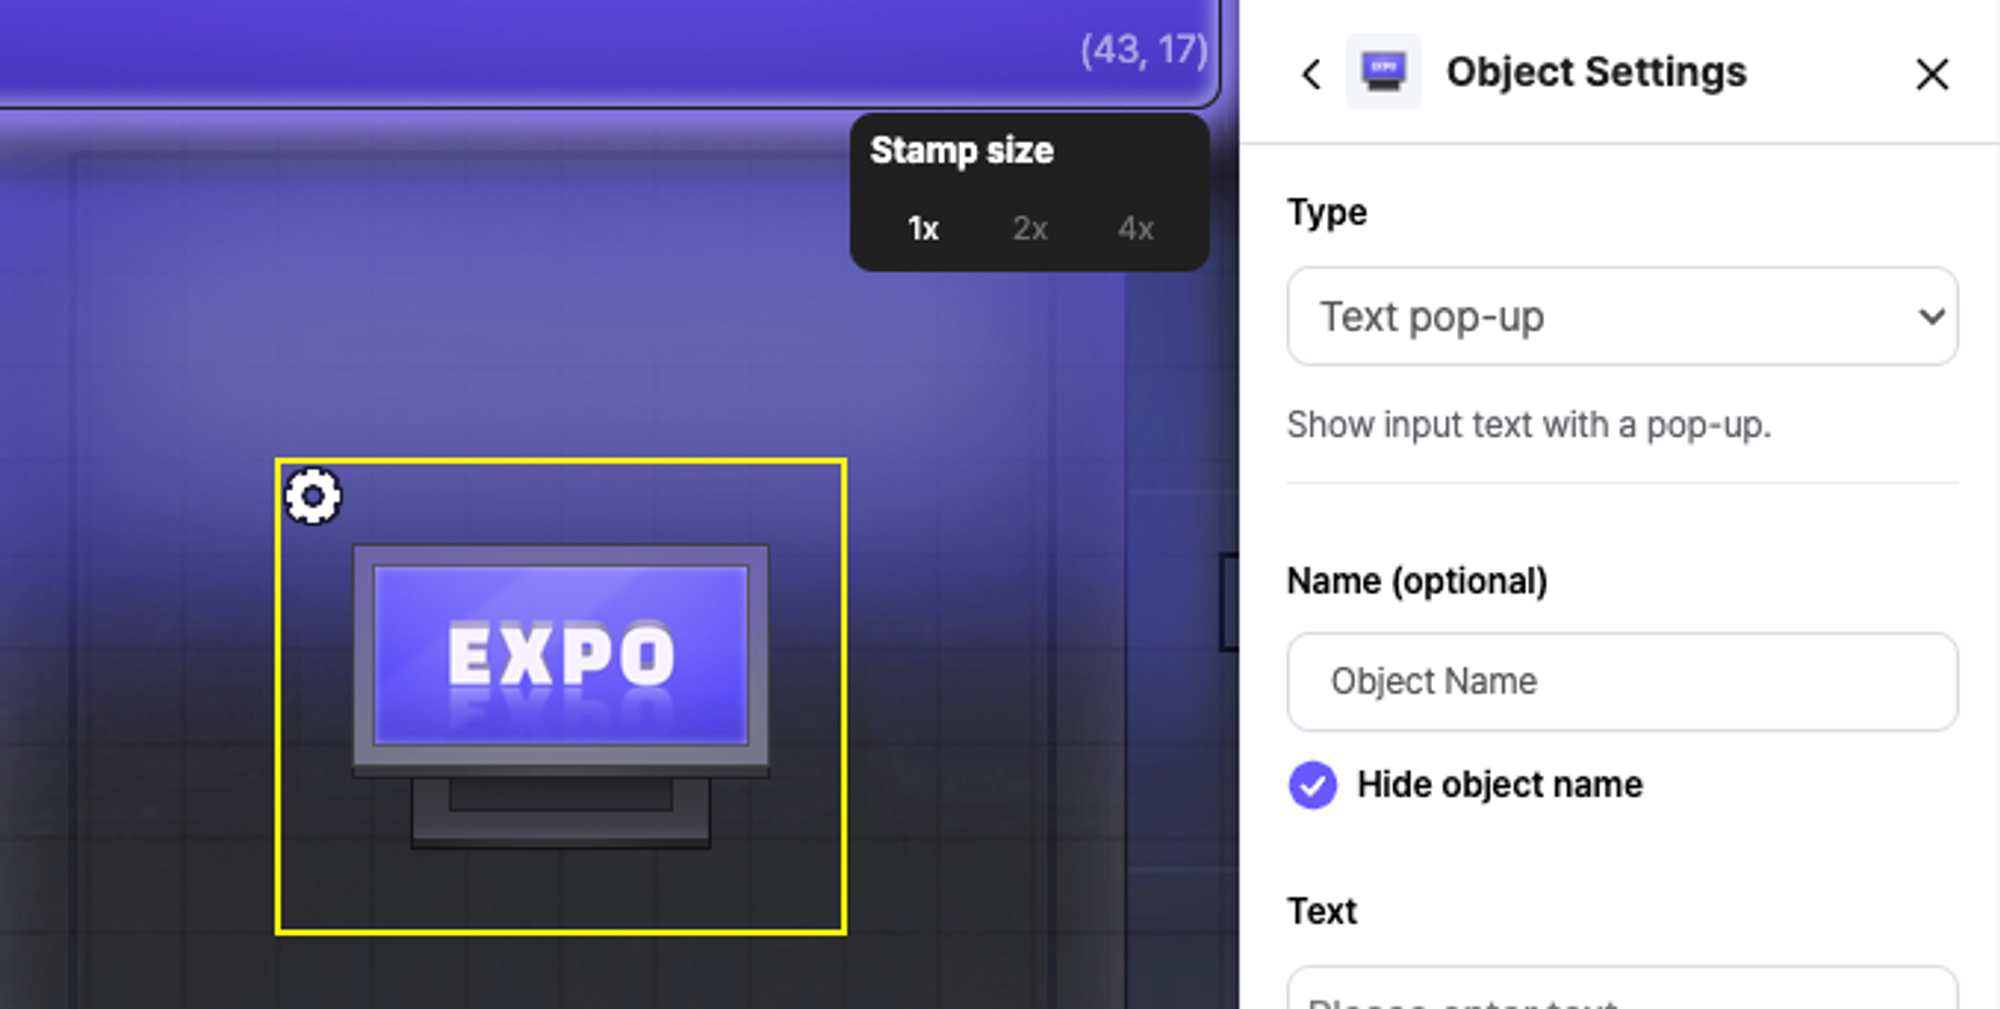Focus the Text entry field at the bottom
This screenshot has width=2000, height=1009.
(x=1620, y=992)
